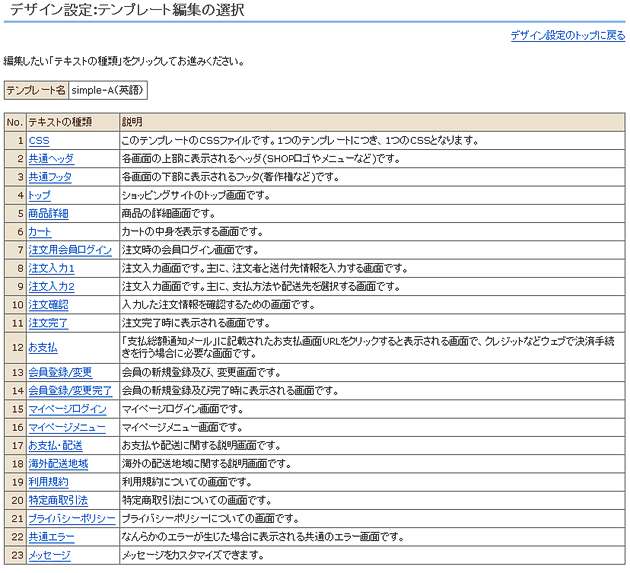Select the マイページメニュー link
630x573 pixels.
66,427
